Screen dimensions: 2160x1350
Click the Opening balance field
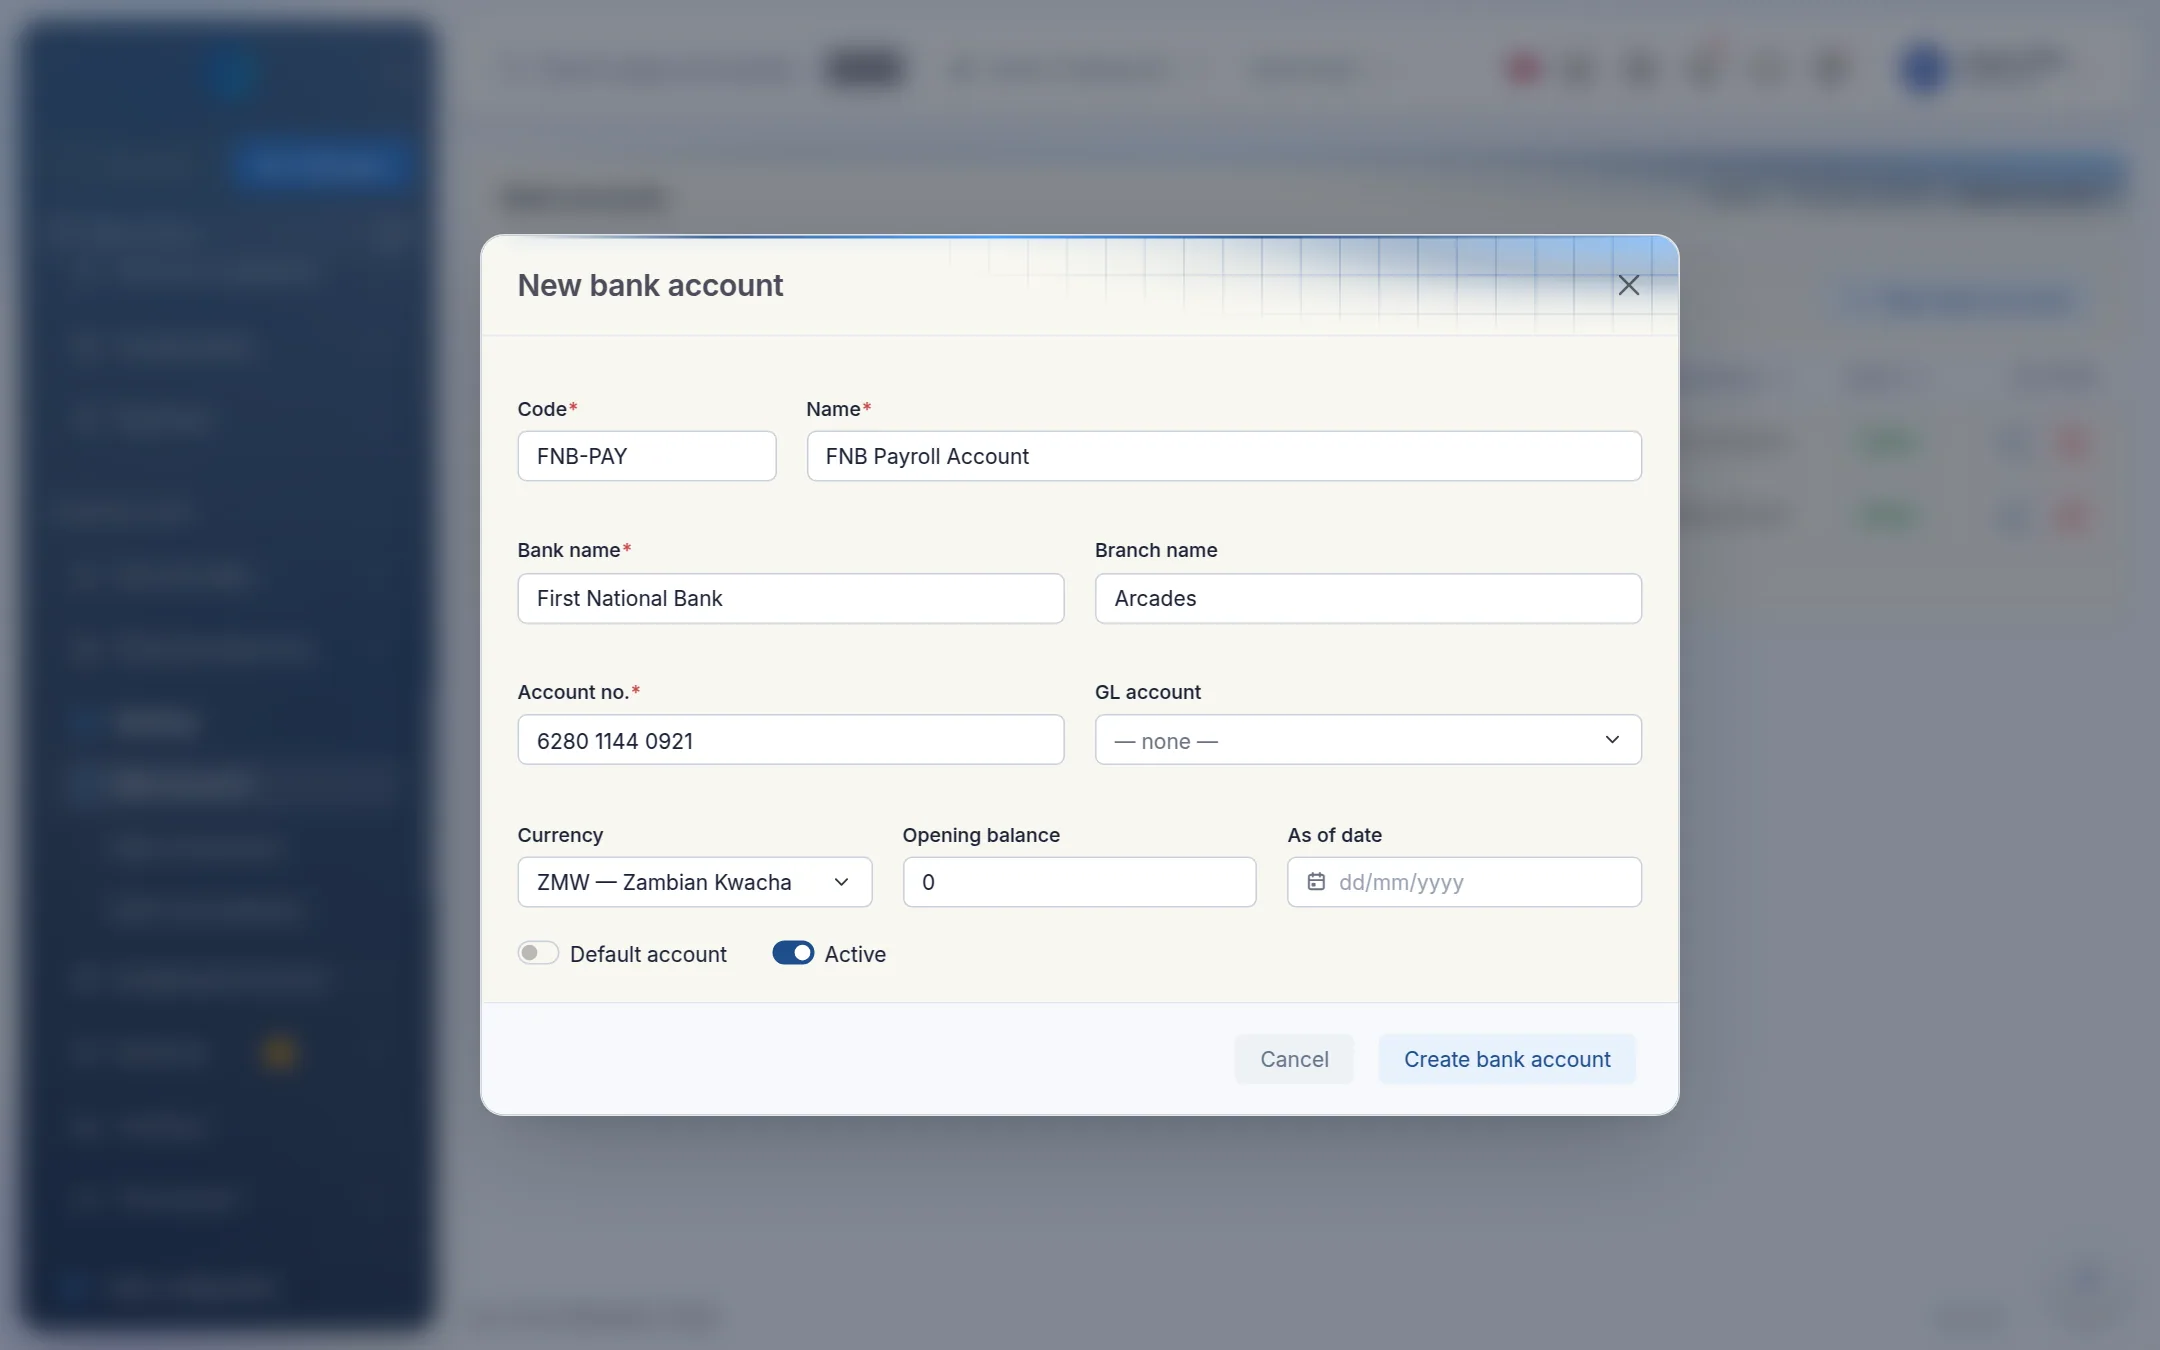[1079, 882]
